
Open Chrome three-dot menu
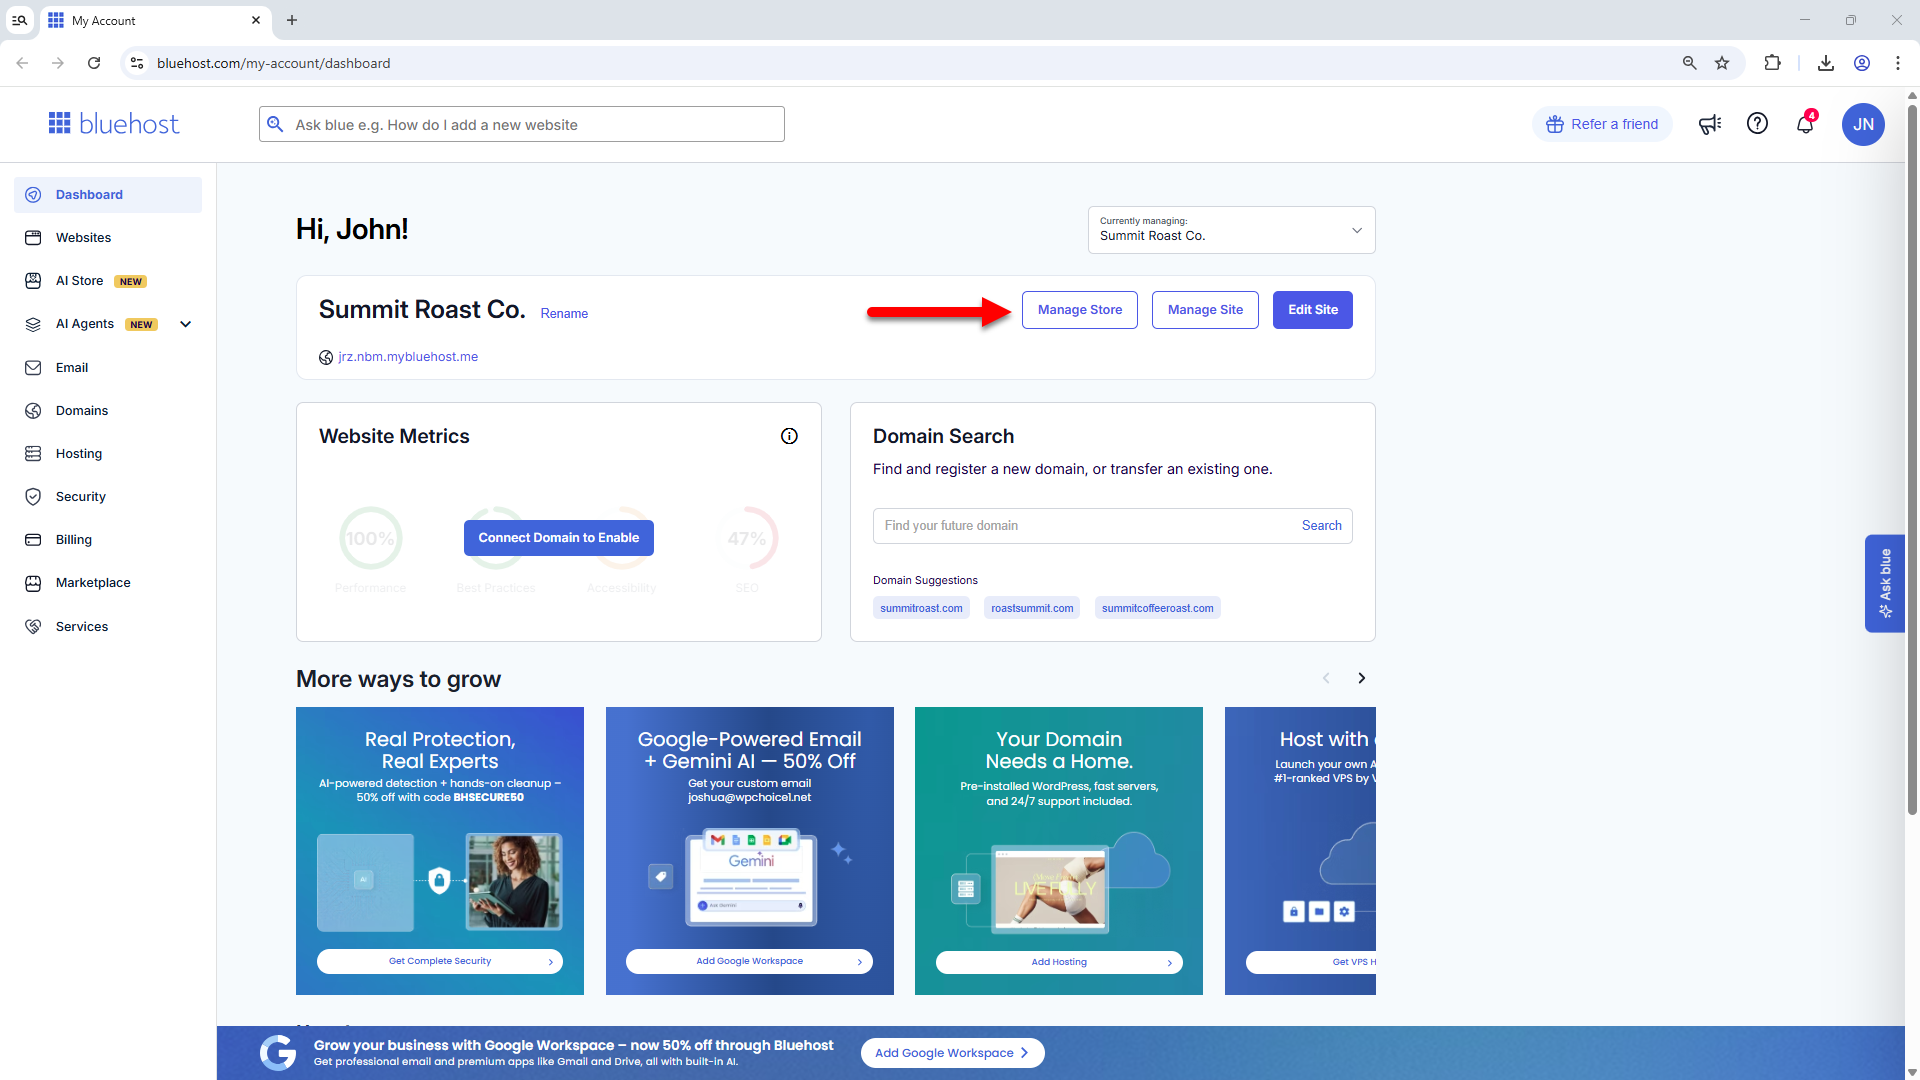1897,63
